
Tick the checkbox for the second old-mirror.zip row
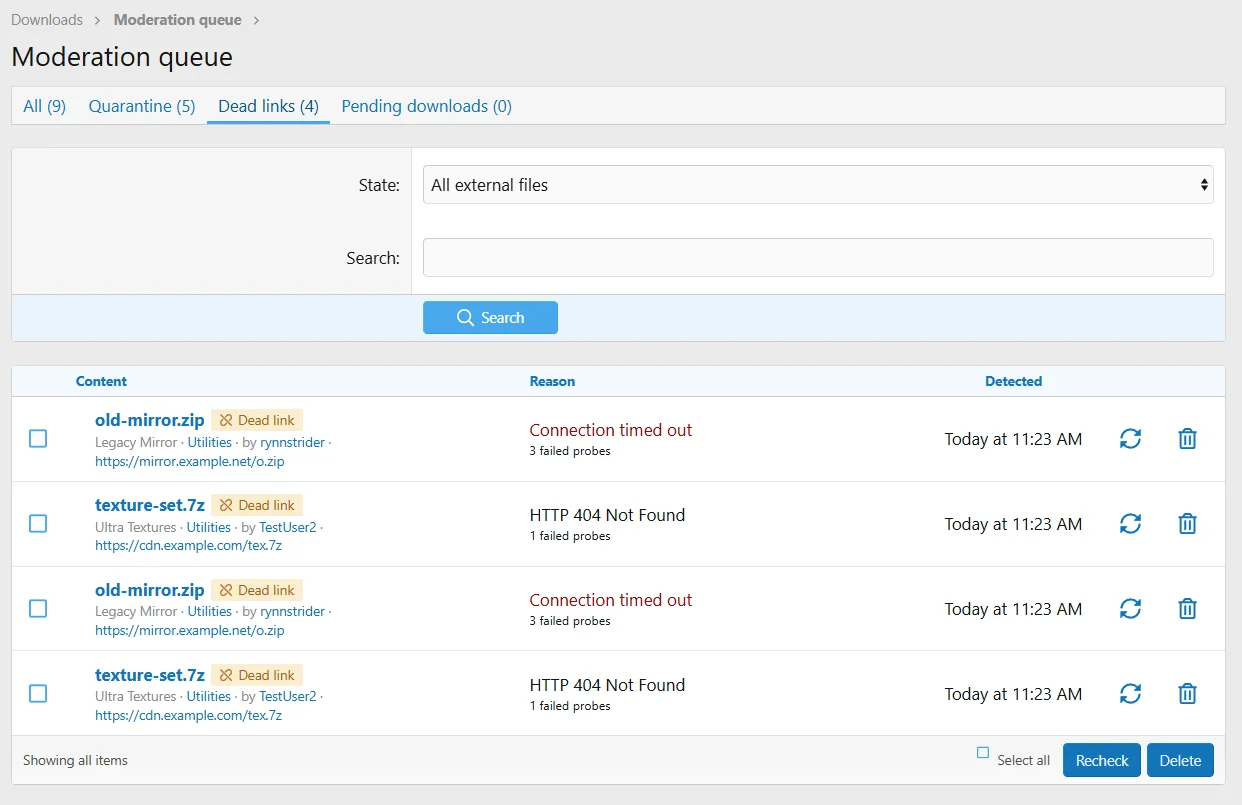[x=38, y=609]
